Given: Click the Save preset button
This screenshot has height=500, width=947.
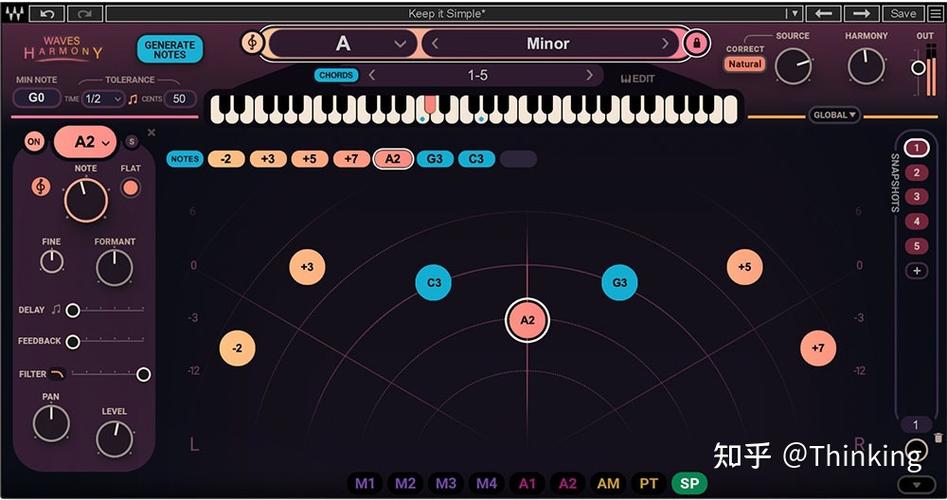Looking at the screenshot, I should [x=902, y=13].
